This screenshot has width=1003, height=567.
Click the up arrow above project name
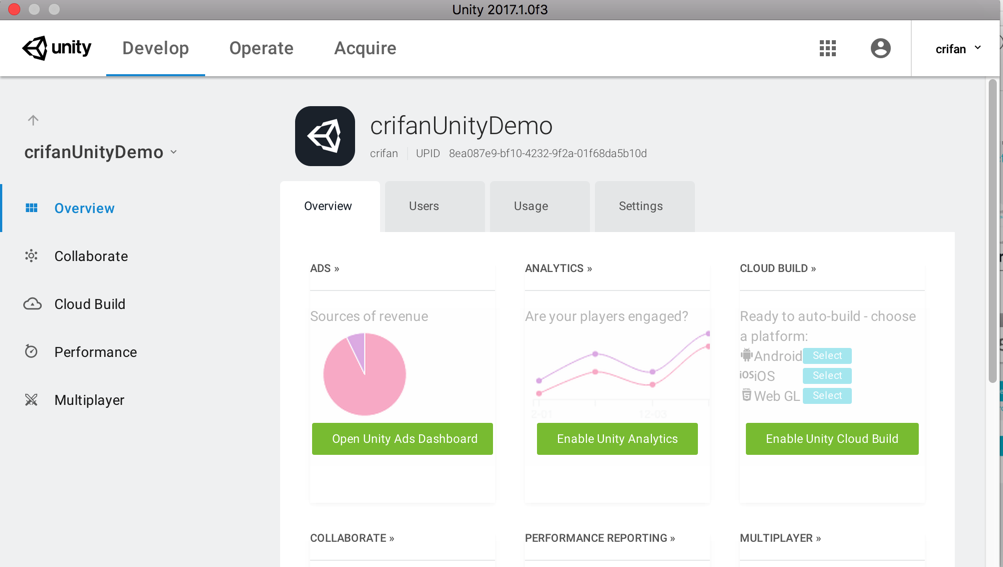pos(33,120)
